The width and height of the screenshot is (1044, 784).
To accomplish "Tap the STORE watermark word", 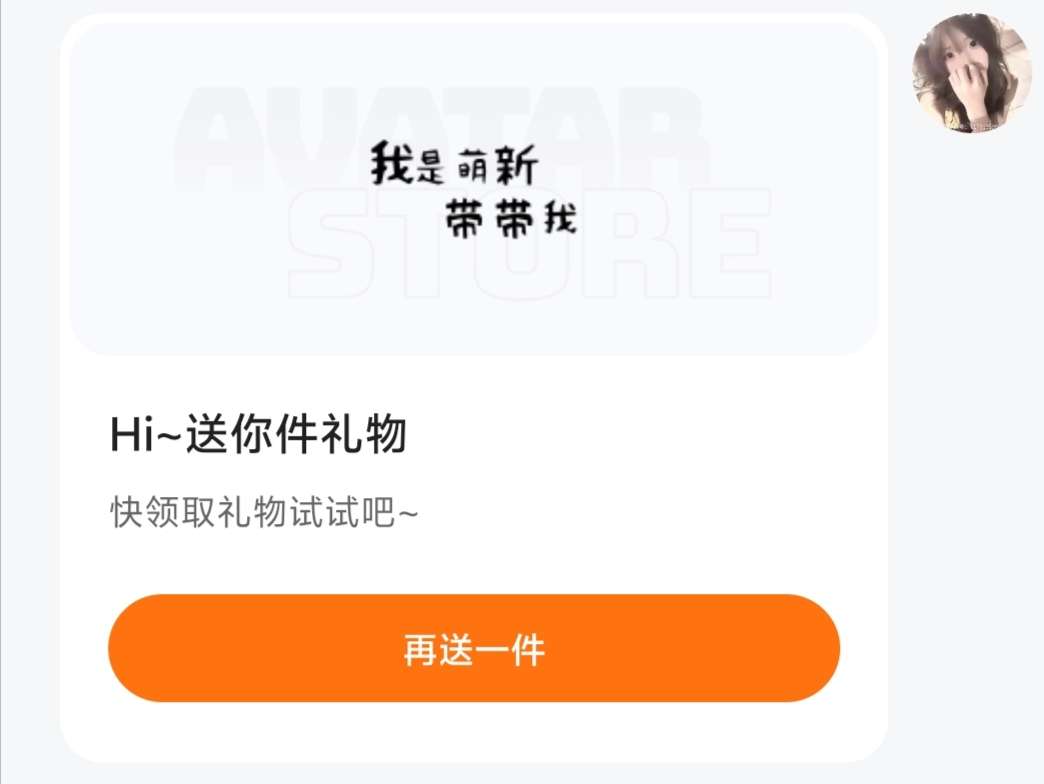I will pyautogui.click(x=530, y=243).
